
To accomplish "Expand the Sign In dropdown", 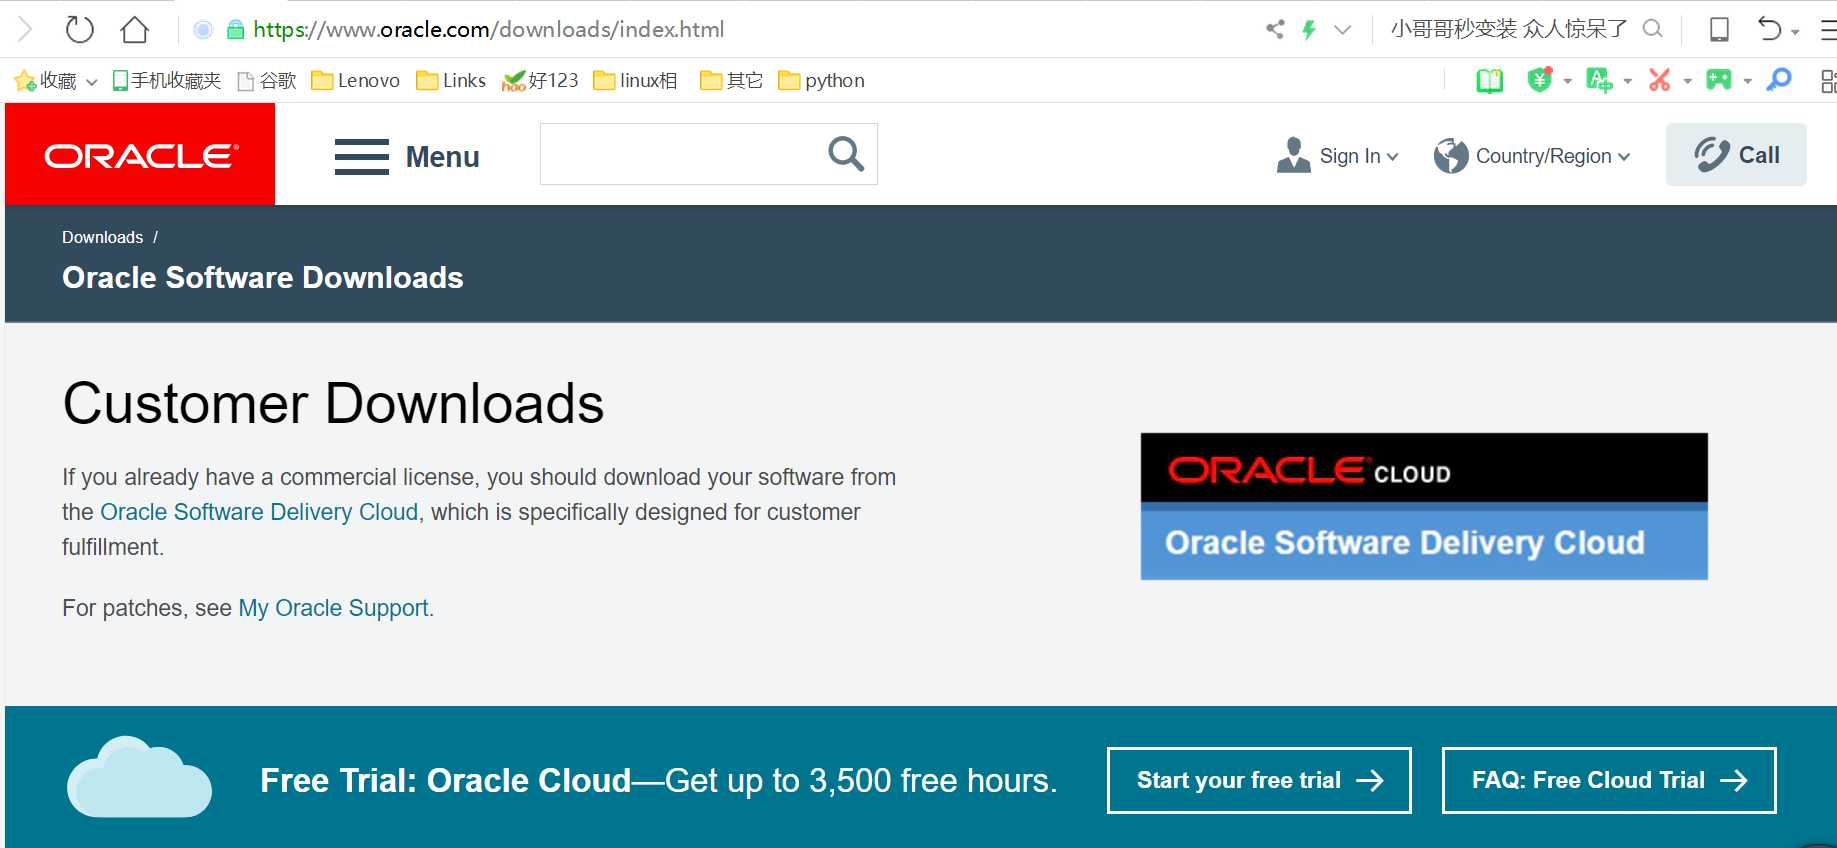I will [x=1338, y=156].
